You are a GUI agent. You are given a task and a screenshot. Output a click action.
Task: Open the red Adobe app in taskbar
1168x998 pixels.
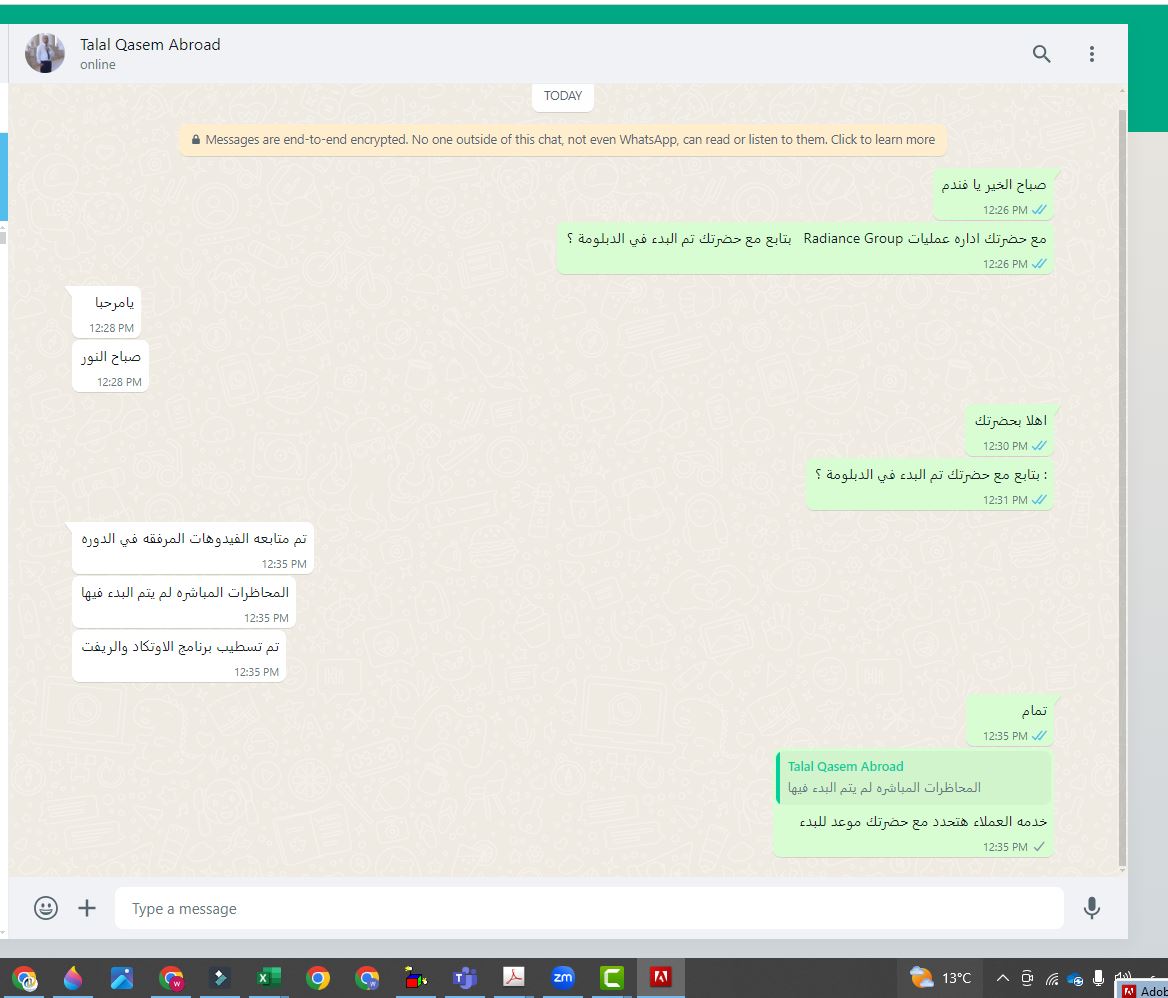point(661,977)
